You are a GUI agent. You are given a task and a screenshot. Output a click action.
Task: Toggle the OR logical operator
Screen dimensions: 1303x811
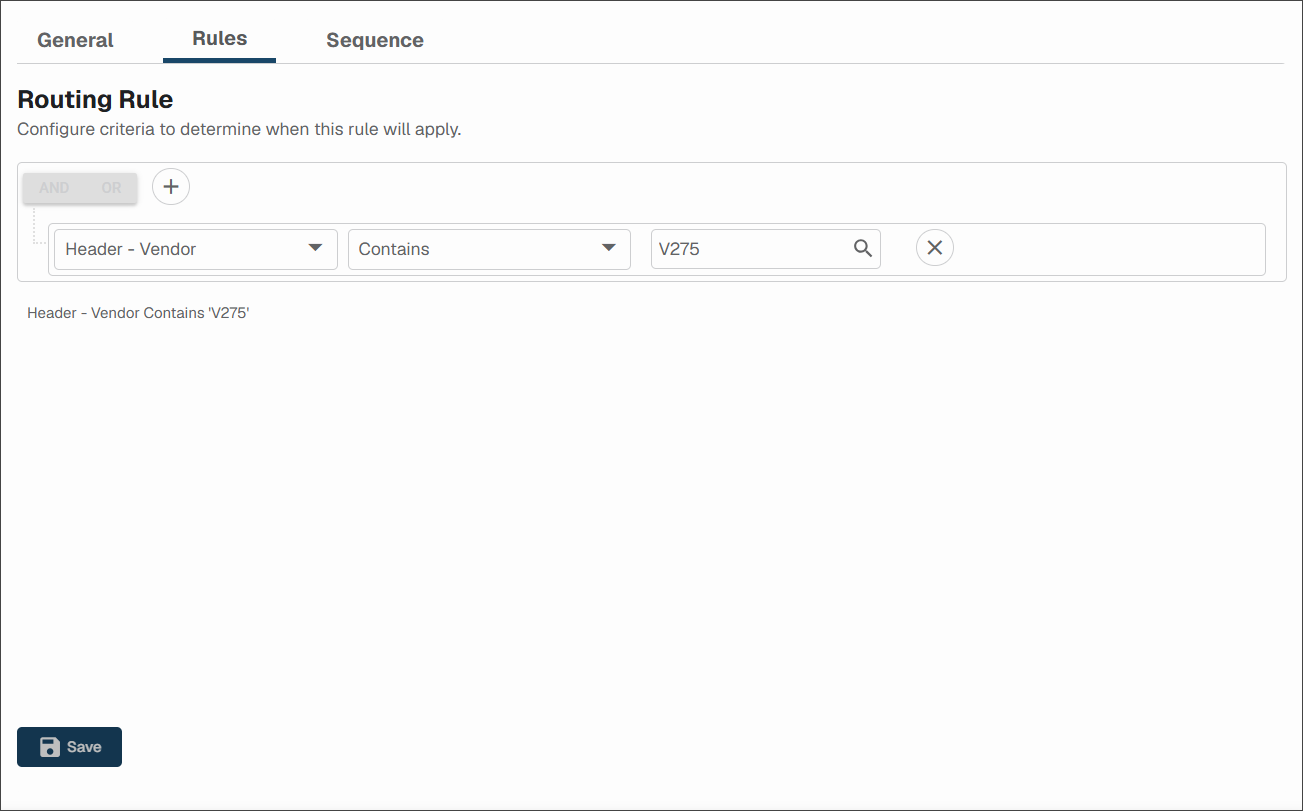tap(110, 188)
